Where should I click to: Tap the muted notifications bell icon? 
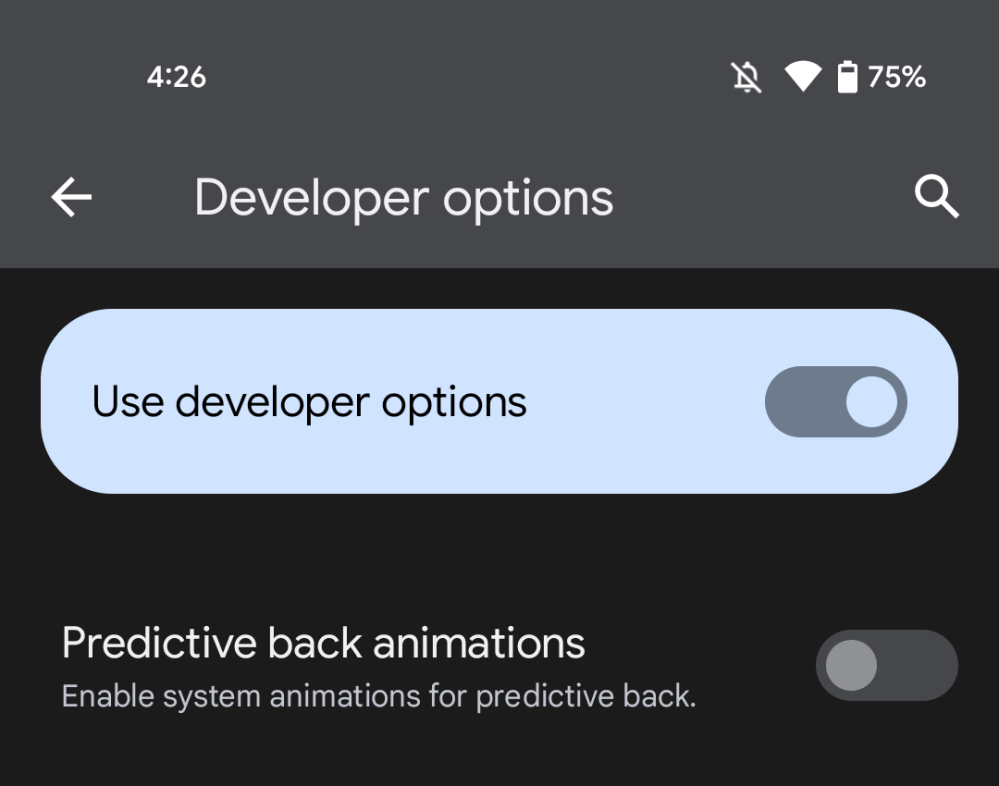click(746, 77)
